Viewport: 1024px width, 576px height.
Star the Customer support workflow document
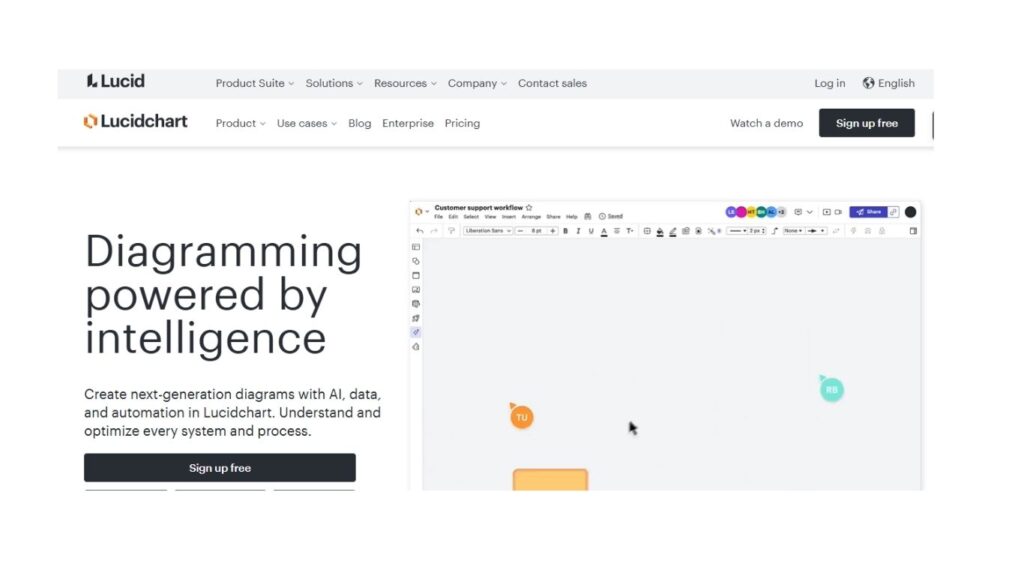tap(529, 208)
